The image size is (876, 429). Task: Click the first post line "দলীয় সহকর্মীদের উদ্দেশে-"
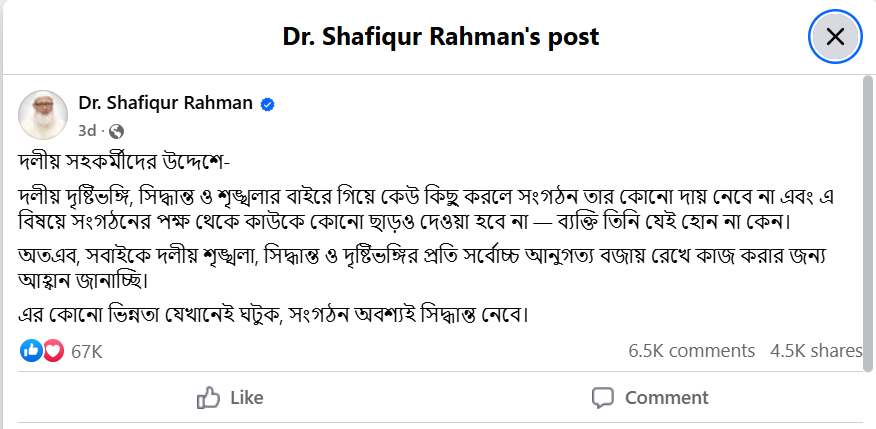coord(126,162)
